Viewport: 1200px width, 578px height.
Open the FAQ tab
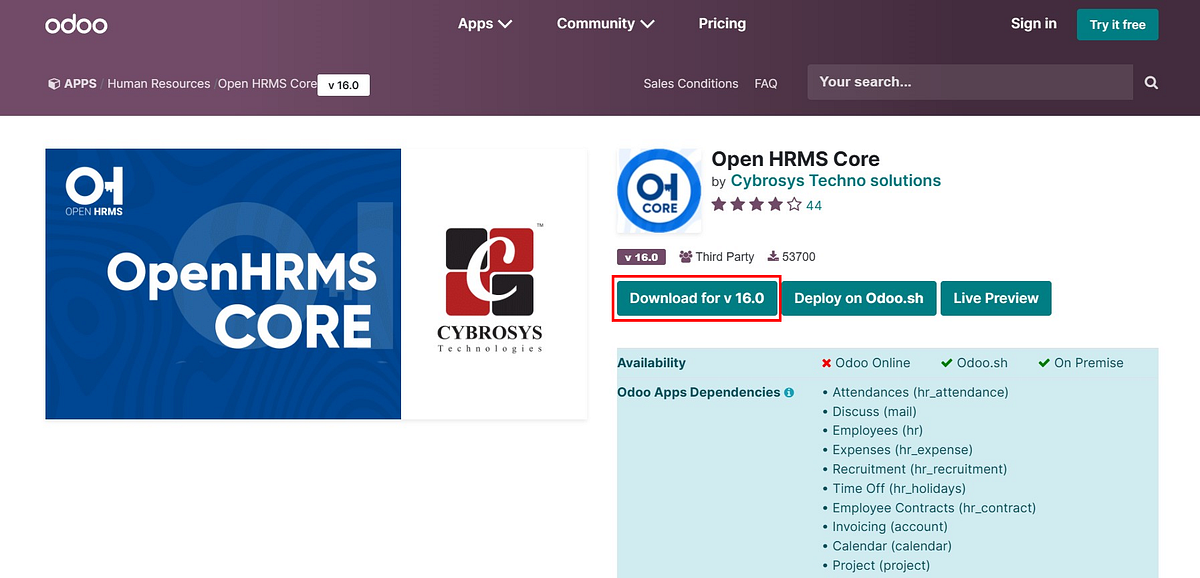click(766, 84)
